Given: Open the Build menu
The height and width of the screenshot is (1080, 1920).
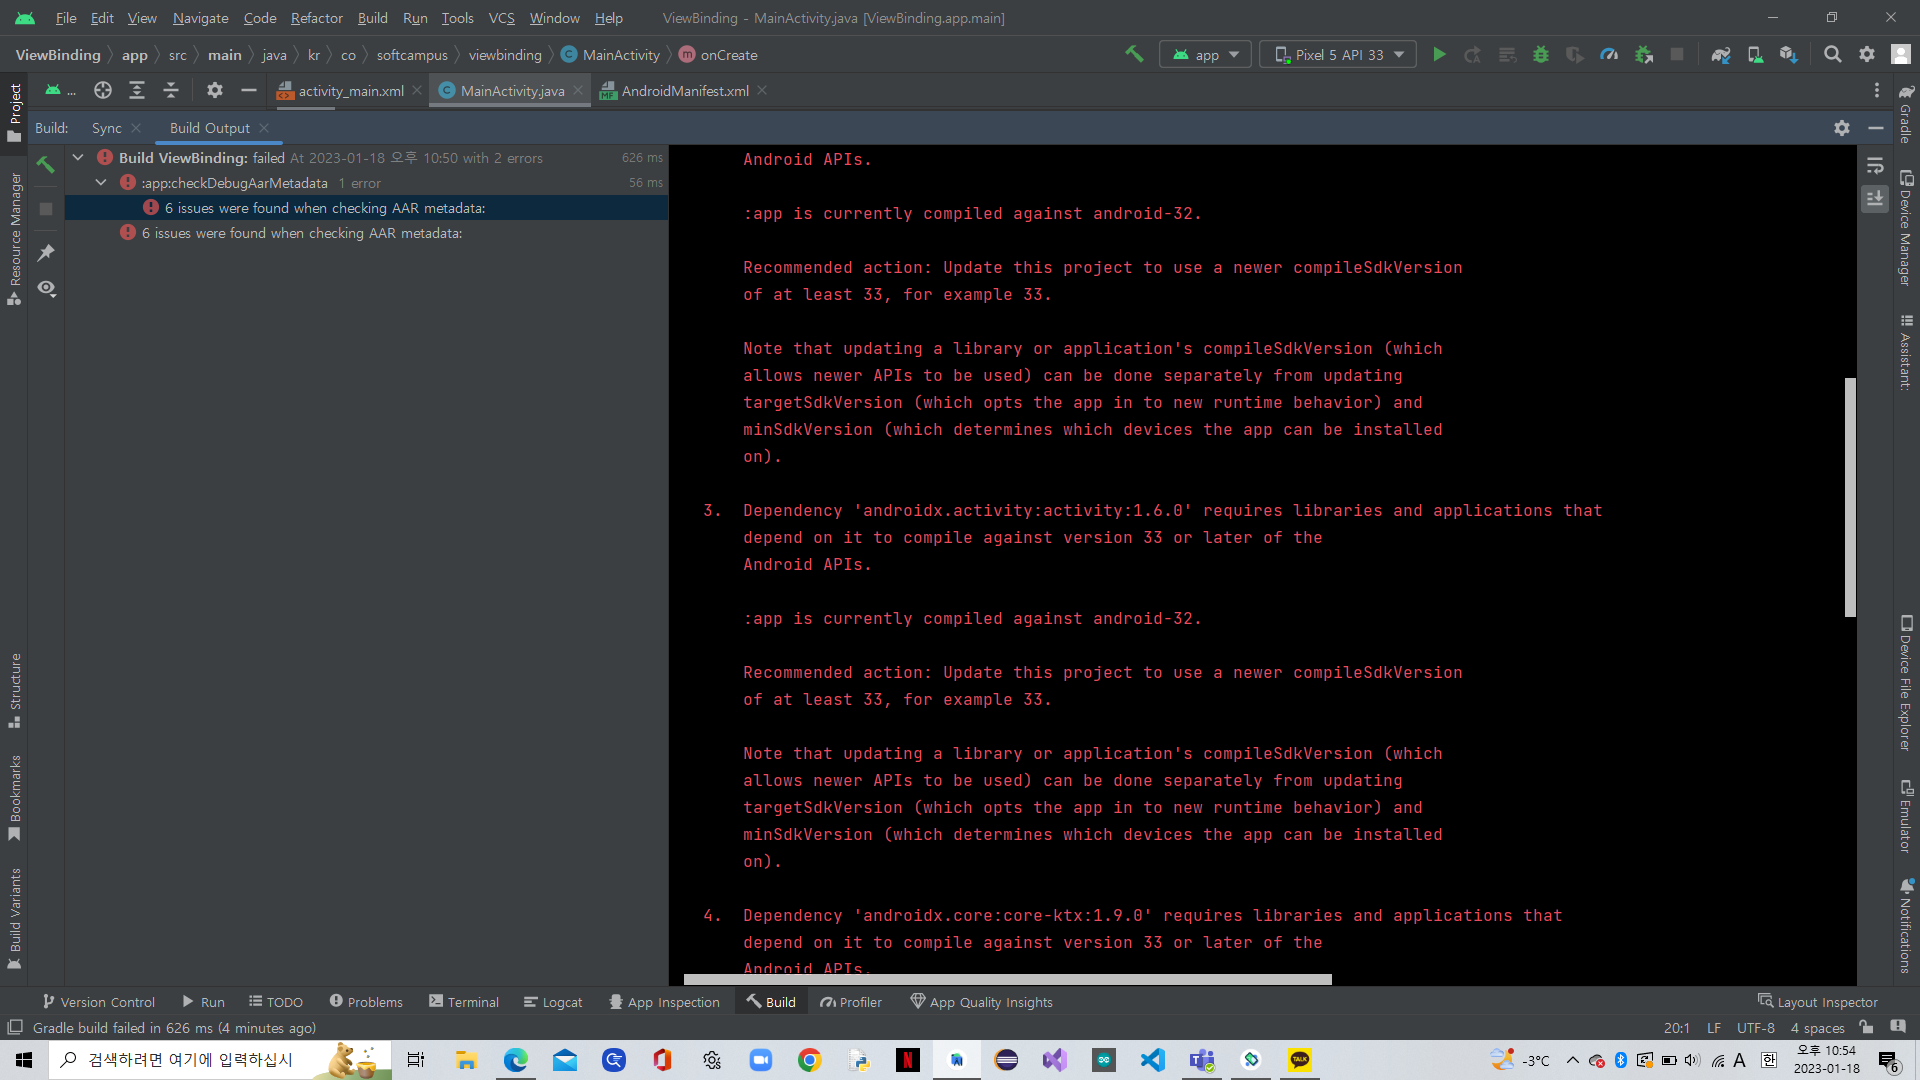Looking at the screenshot, I should click(x=372, y=18).
